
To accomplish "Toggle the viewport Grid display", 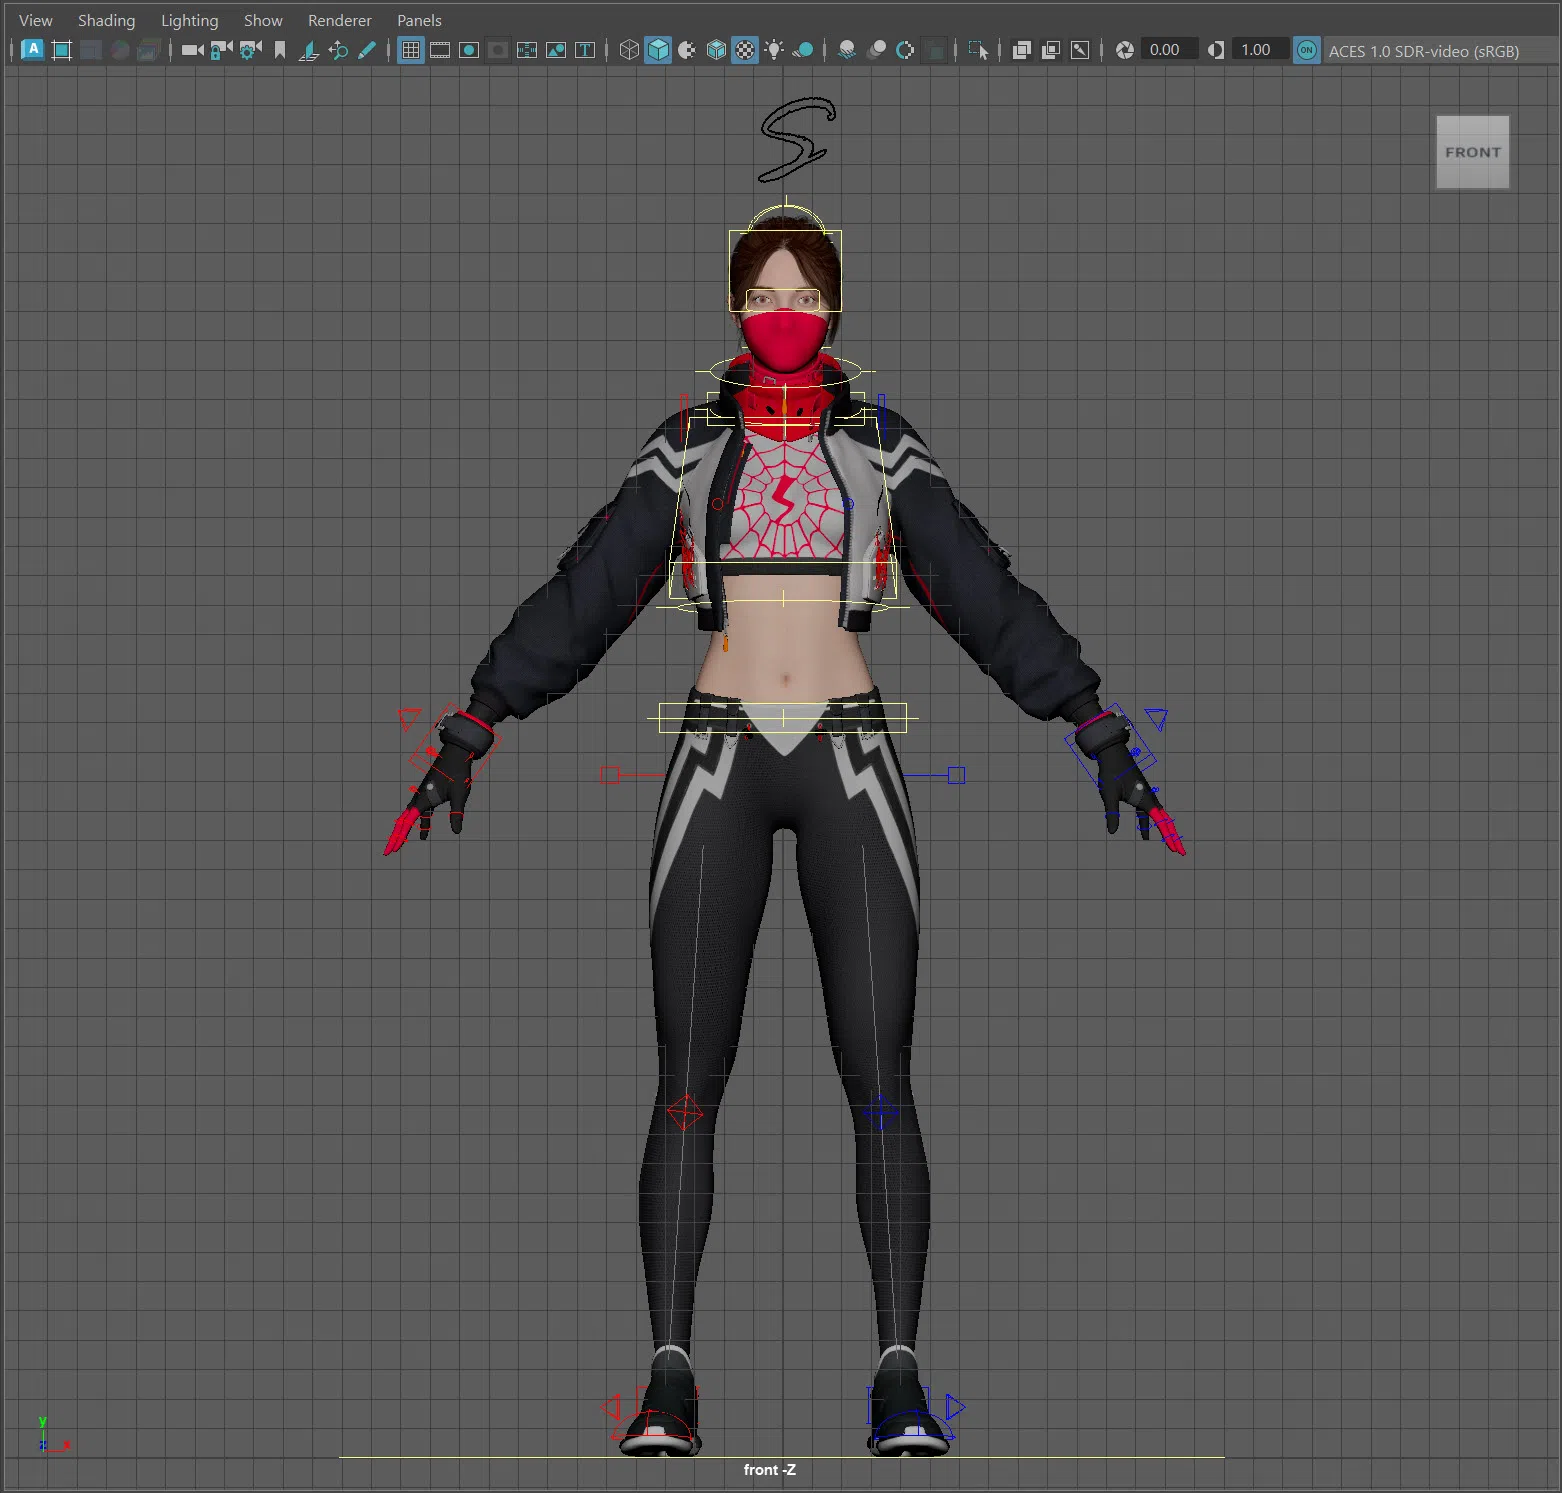I will (410, 50).
